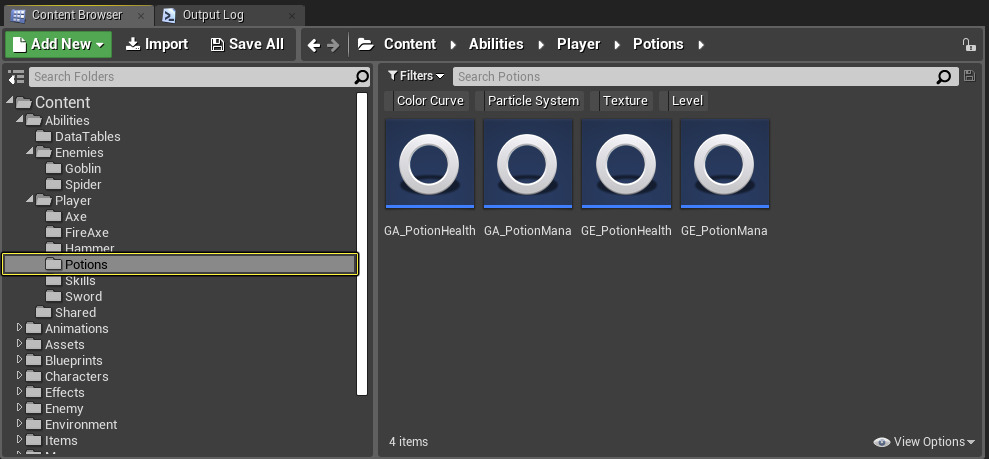Click save search icon beside search bar

969,77
